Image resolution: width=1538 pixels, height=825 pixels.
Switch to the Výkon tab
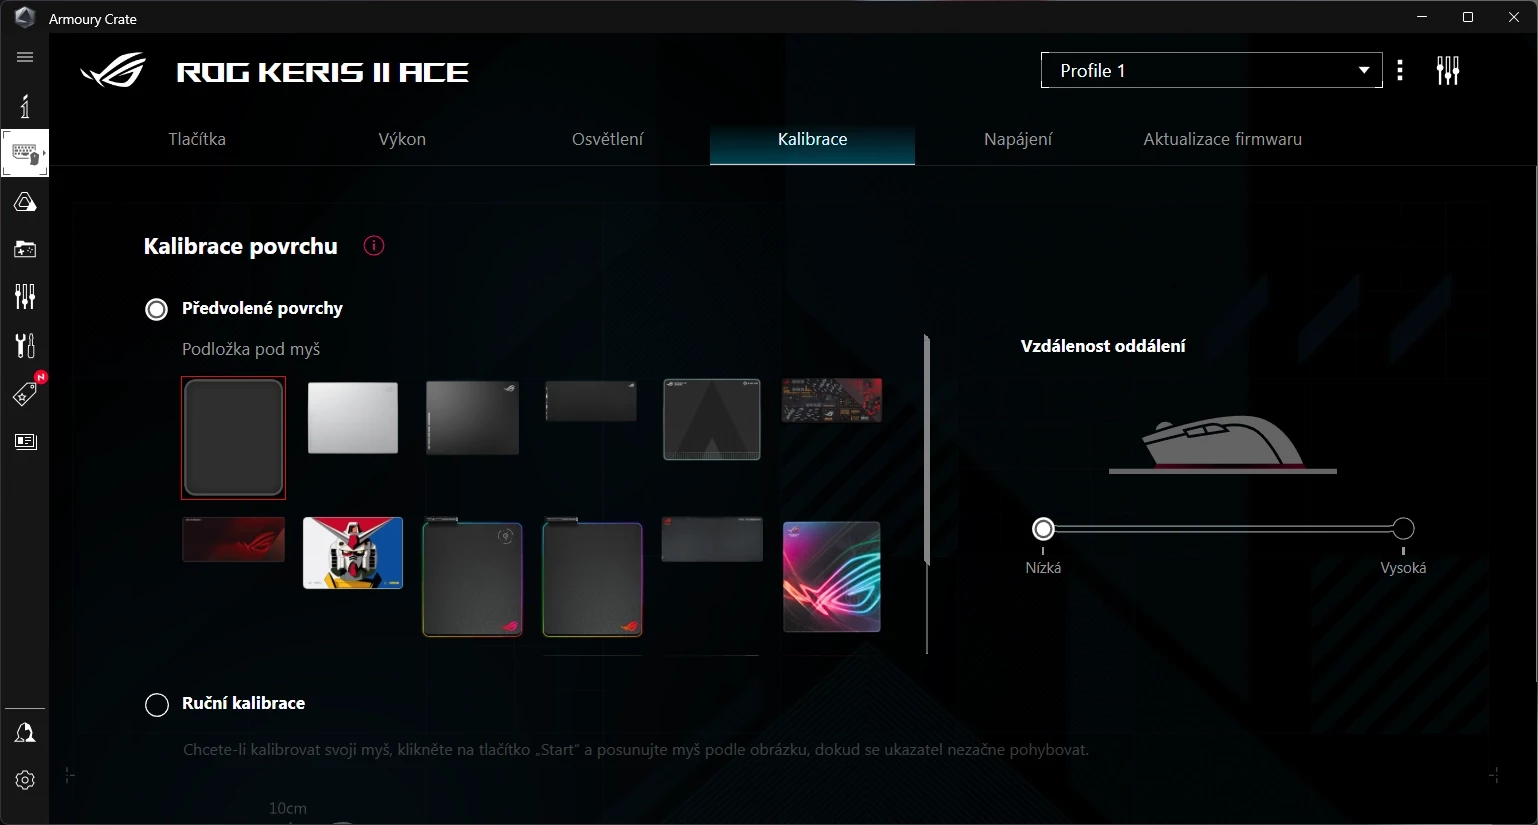tap(402, 139)
